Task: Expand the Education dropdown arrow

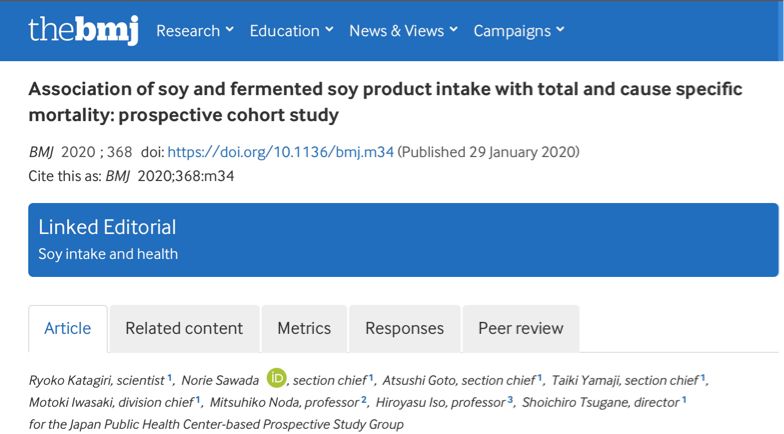Action: click(x=329, y=30)
